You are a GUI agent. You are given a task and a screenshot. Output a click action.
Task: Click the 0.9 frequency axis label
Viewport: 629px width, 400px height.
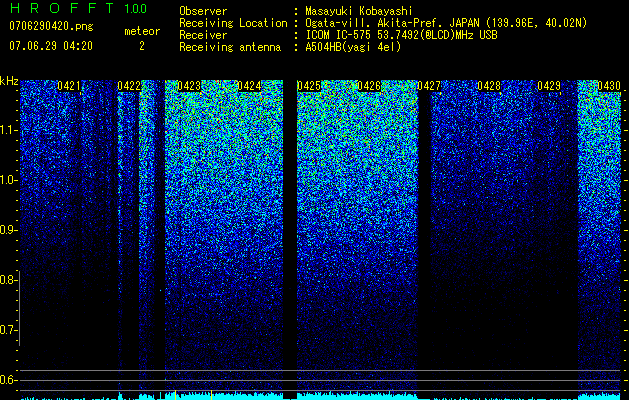[x=9, y=230]
